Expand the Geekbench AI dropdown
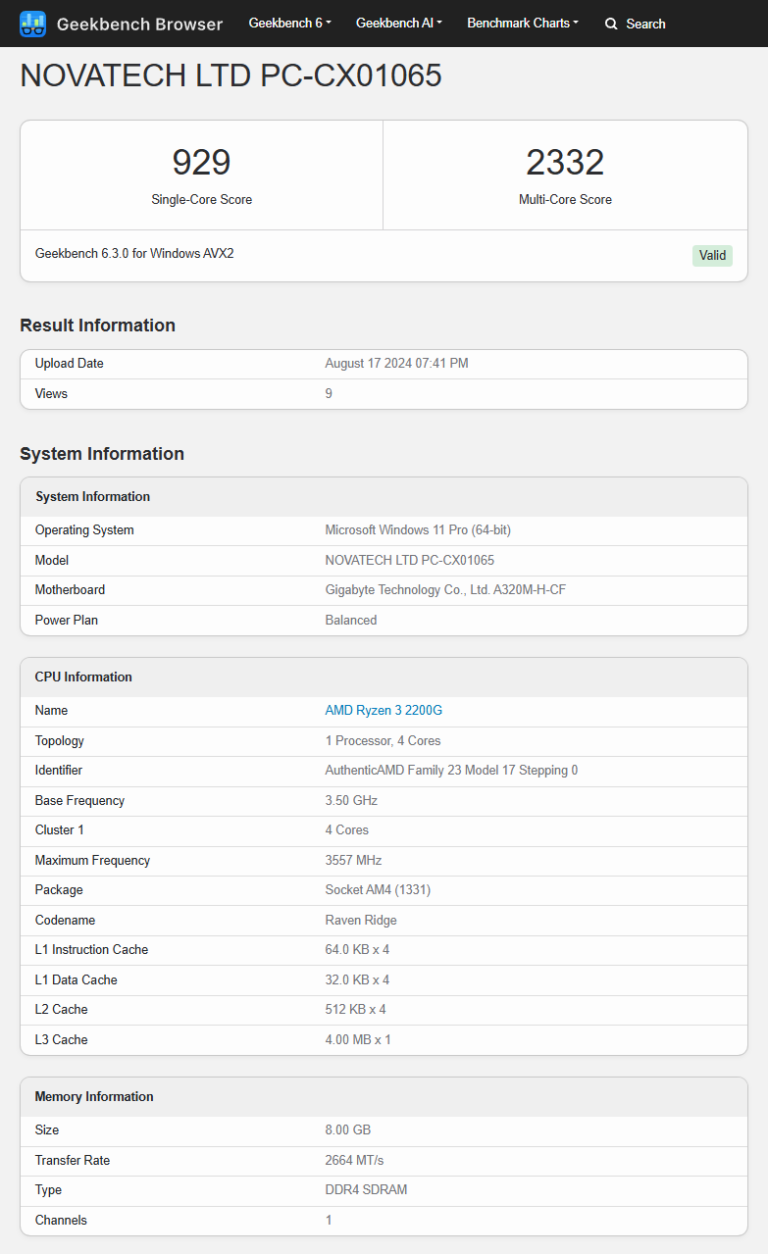 pyautogui.click(x=398, y=23)
